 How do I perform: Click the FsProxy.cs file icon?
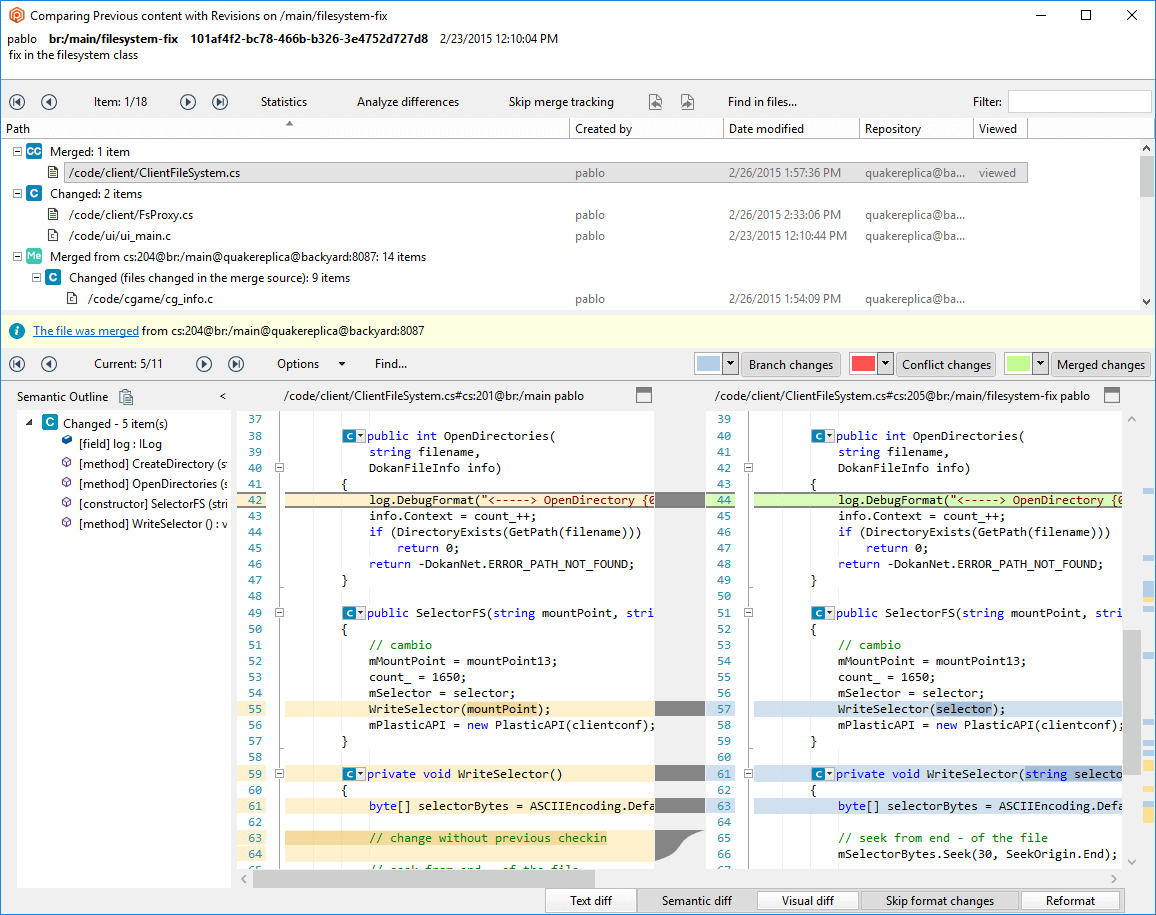click(52, 215)
